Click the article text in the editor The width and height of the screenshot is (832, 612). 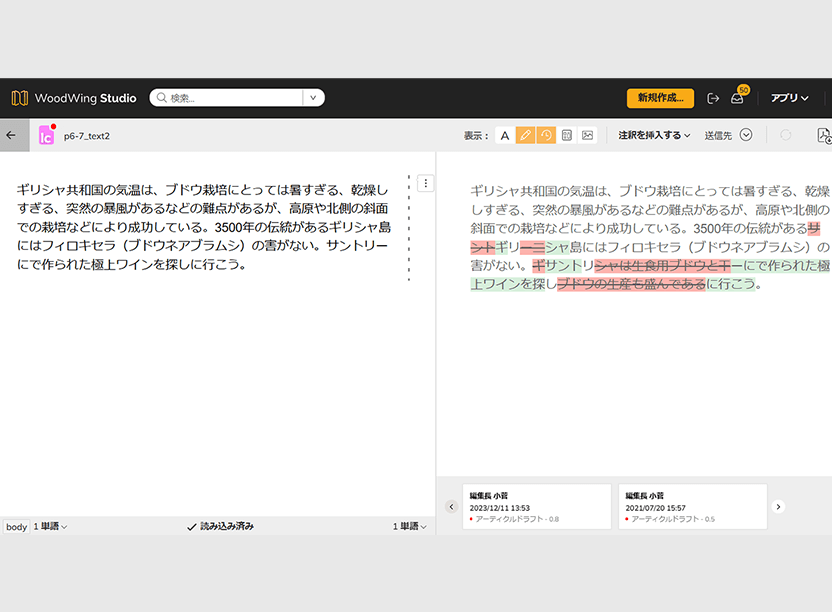pos(204,227)
